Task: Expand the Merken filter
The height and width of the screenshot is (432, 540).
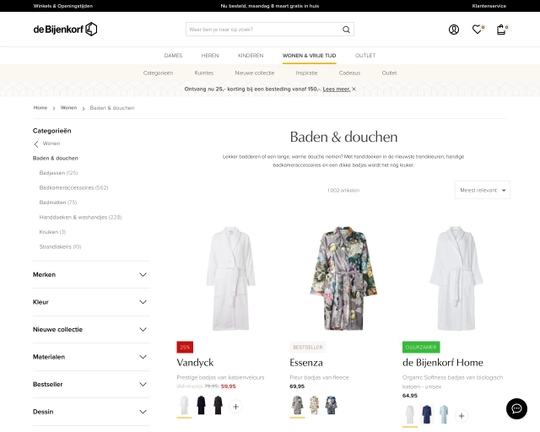Action: [x=91, y=275]
